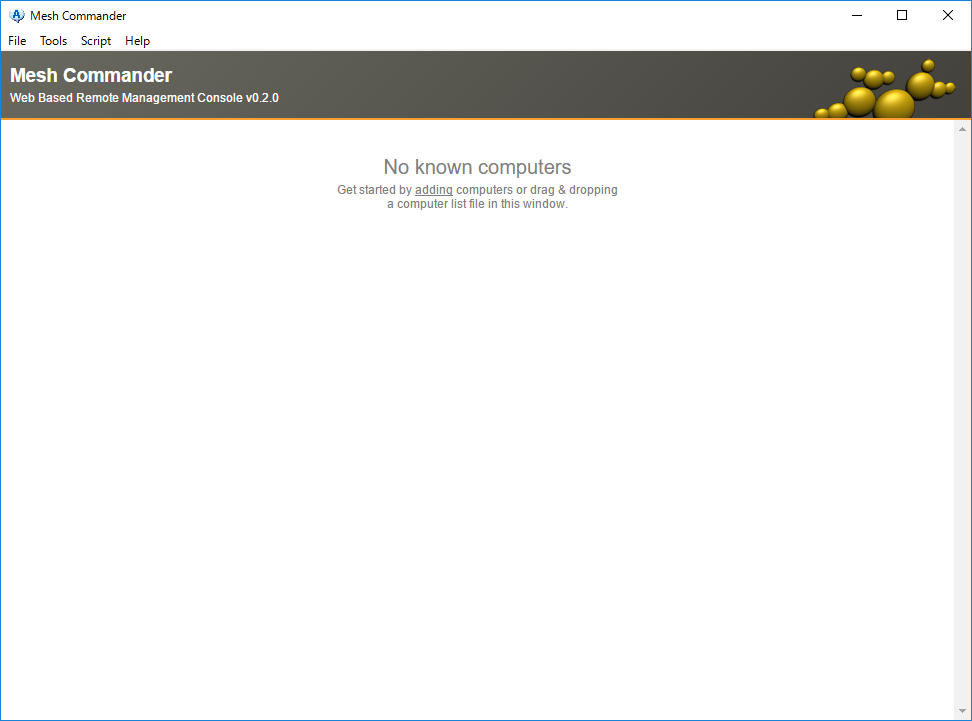Click the empty white computer list area
Screen dimensions: 972x721
[477, 450]
